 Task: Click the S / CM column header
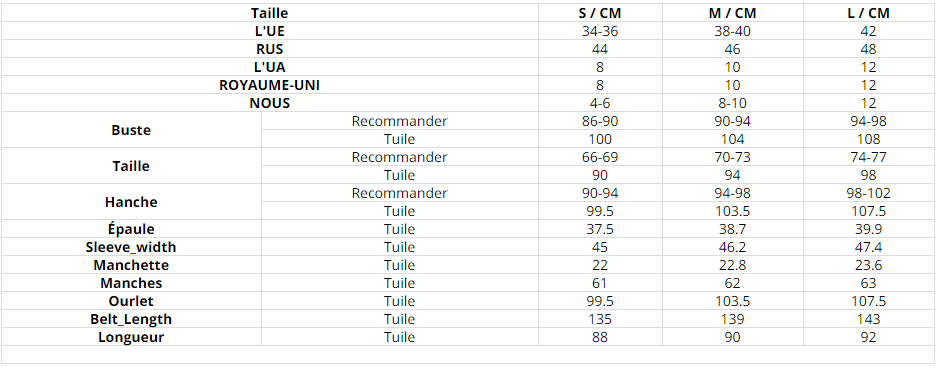[x=600, y=13]
